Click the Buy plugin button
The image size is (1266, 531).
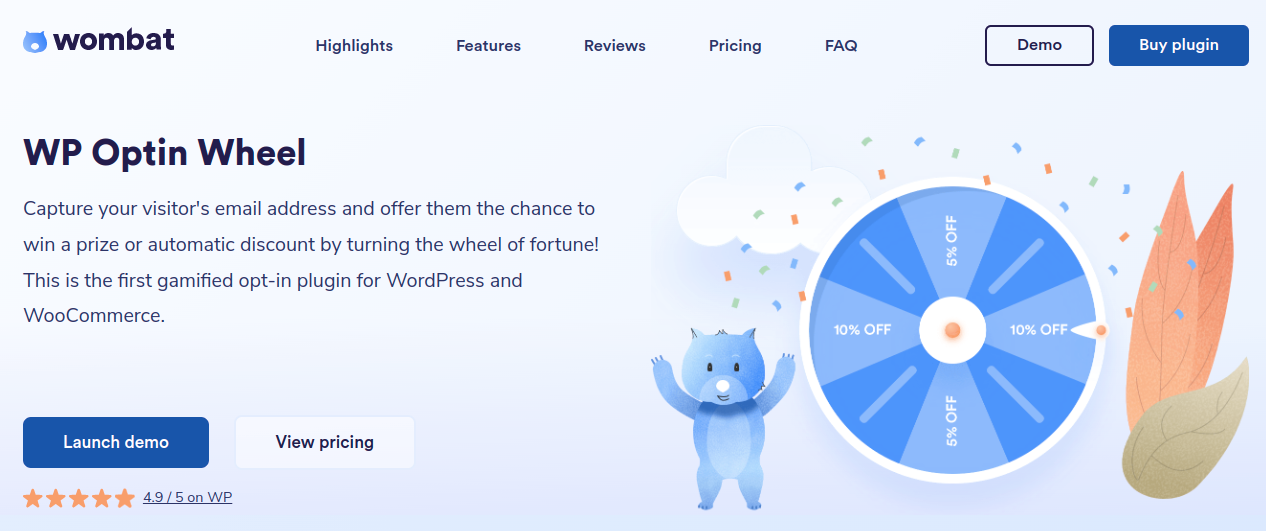click(x=1179, y=45)
